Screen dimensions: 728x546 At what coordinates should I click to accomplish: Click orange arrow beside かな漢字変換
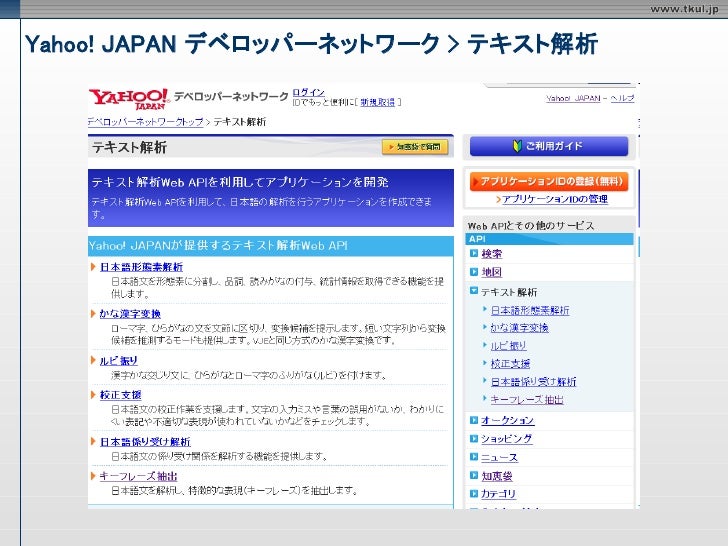click(93, 314)
